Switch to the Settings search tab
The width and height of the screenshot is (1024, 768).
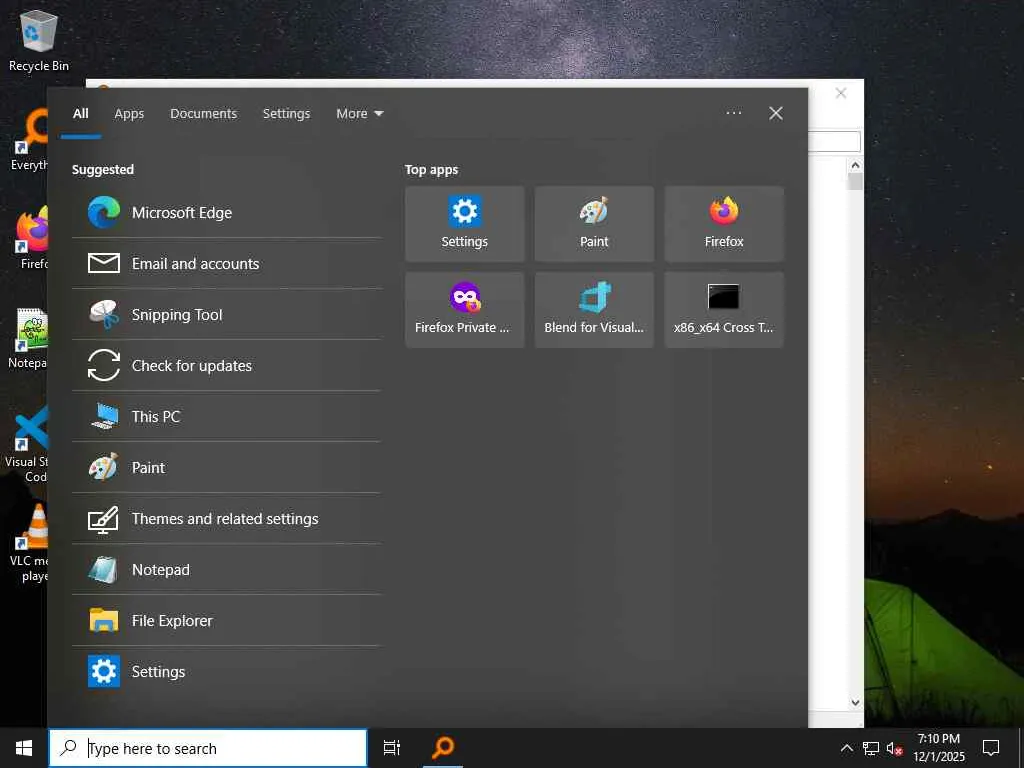[x=286, y=114]
